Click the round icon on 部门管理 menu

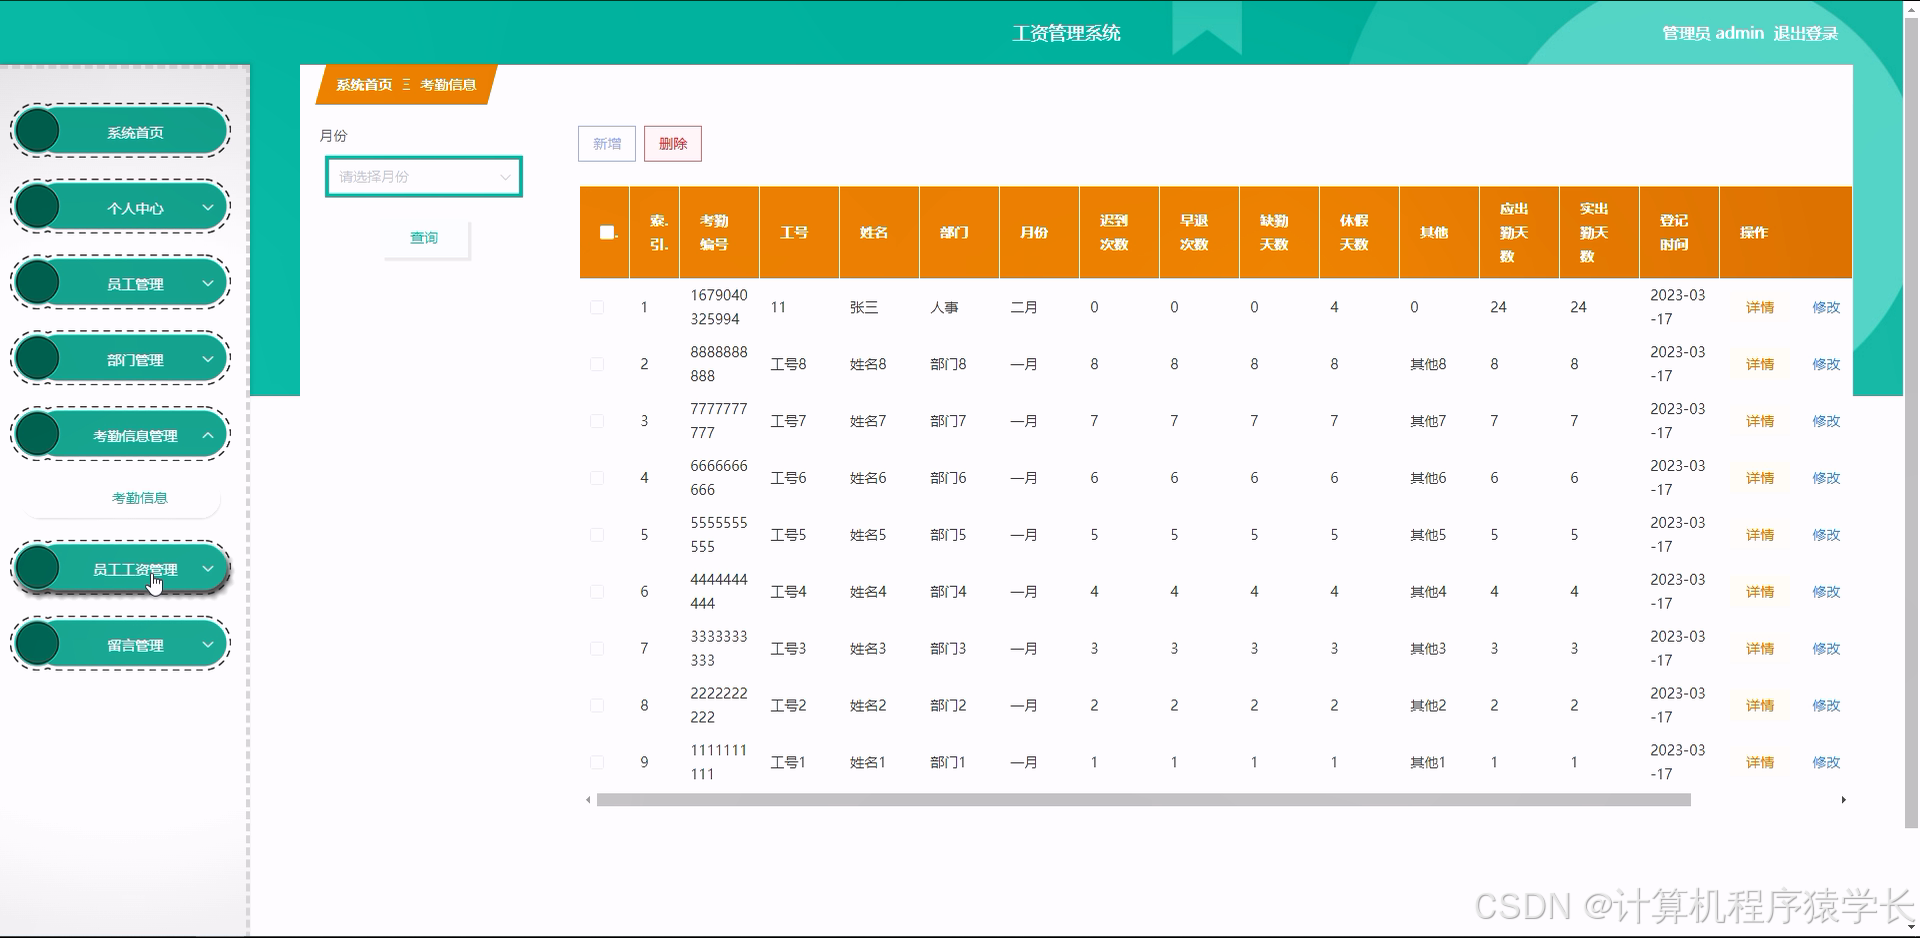pyautogui.click(x=38, y=359)
